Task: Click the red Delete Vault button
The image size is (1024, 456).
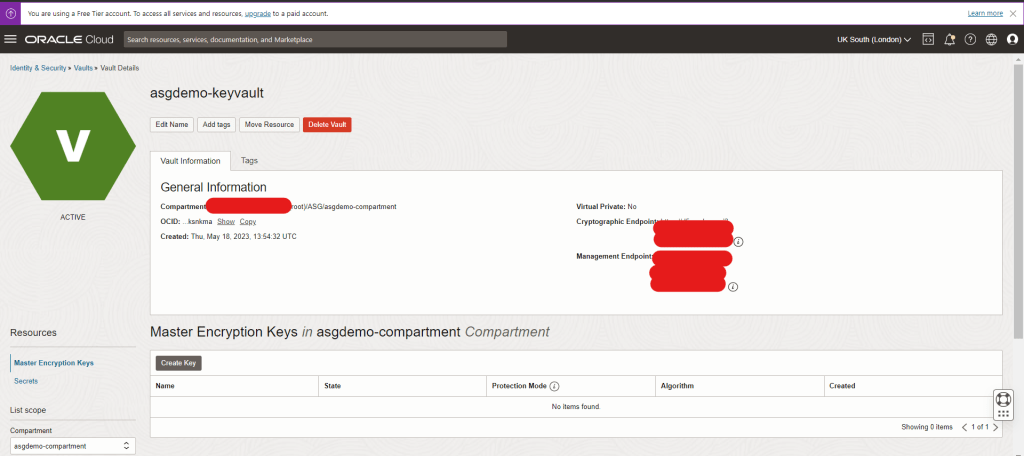Action: [x=327, y=124]
